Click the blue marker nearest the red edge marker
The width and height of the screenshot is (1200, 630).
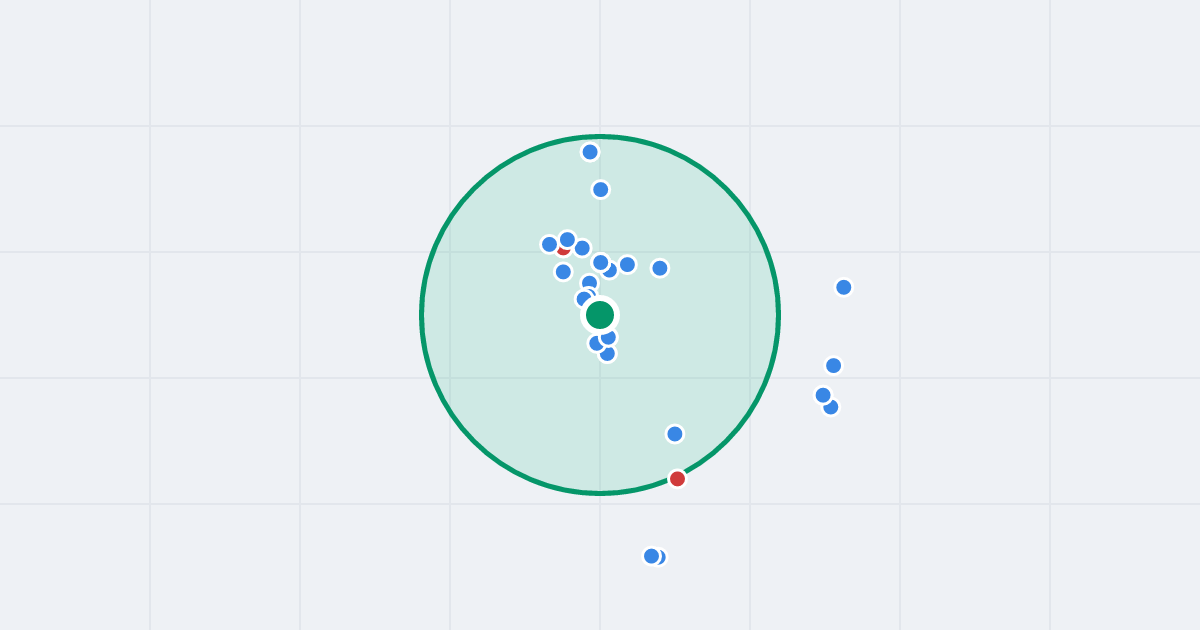[x=675, y=434]
